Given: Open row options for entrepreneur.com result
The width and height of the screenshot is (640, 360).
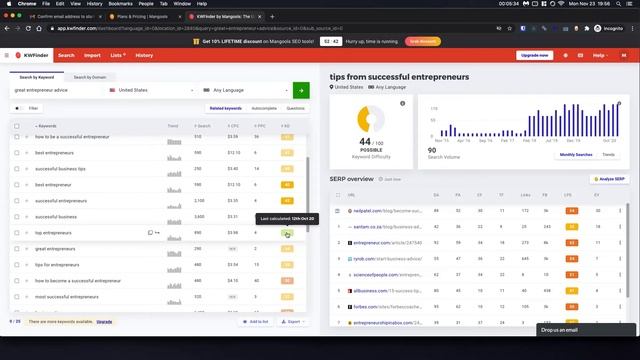Looking at the screenshot, I should click(x=620, y=242).
